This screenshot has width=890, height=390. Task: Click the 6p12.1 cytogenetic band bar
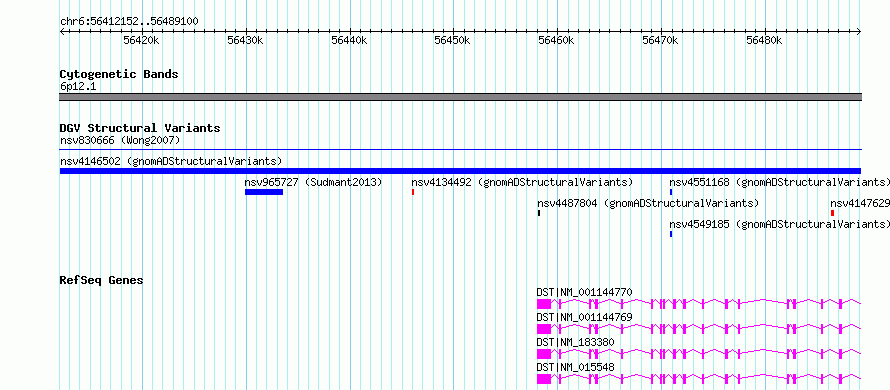tap(460, 97)
